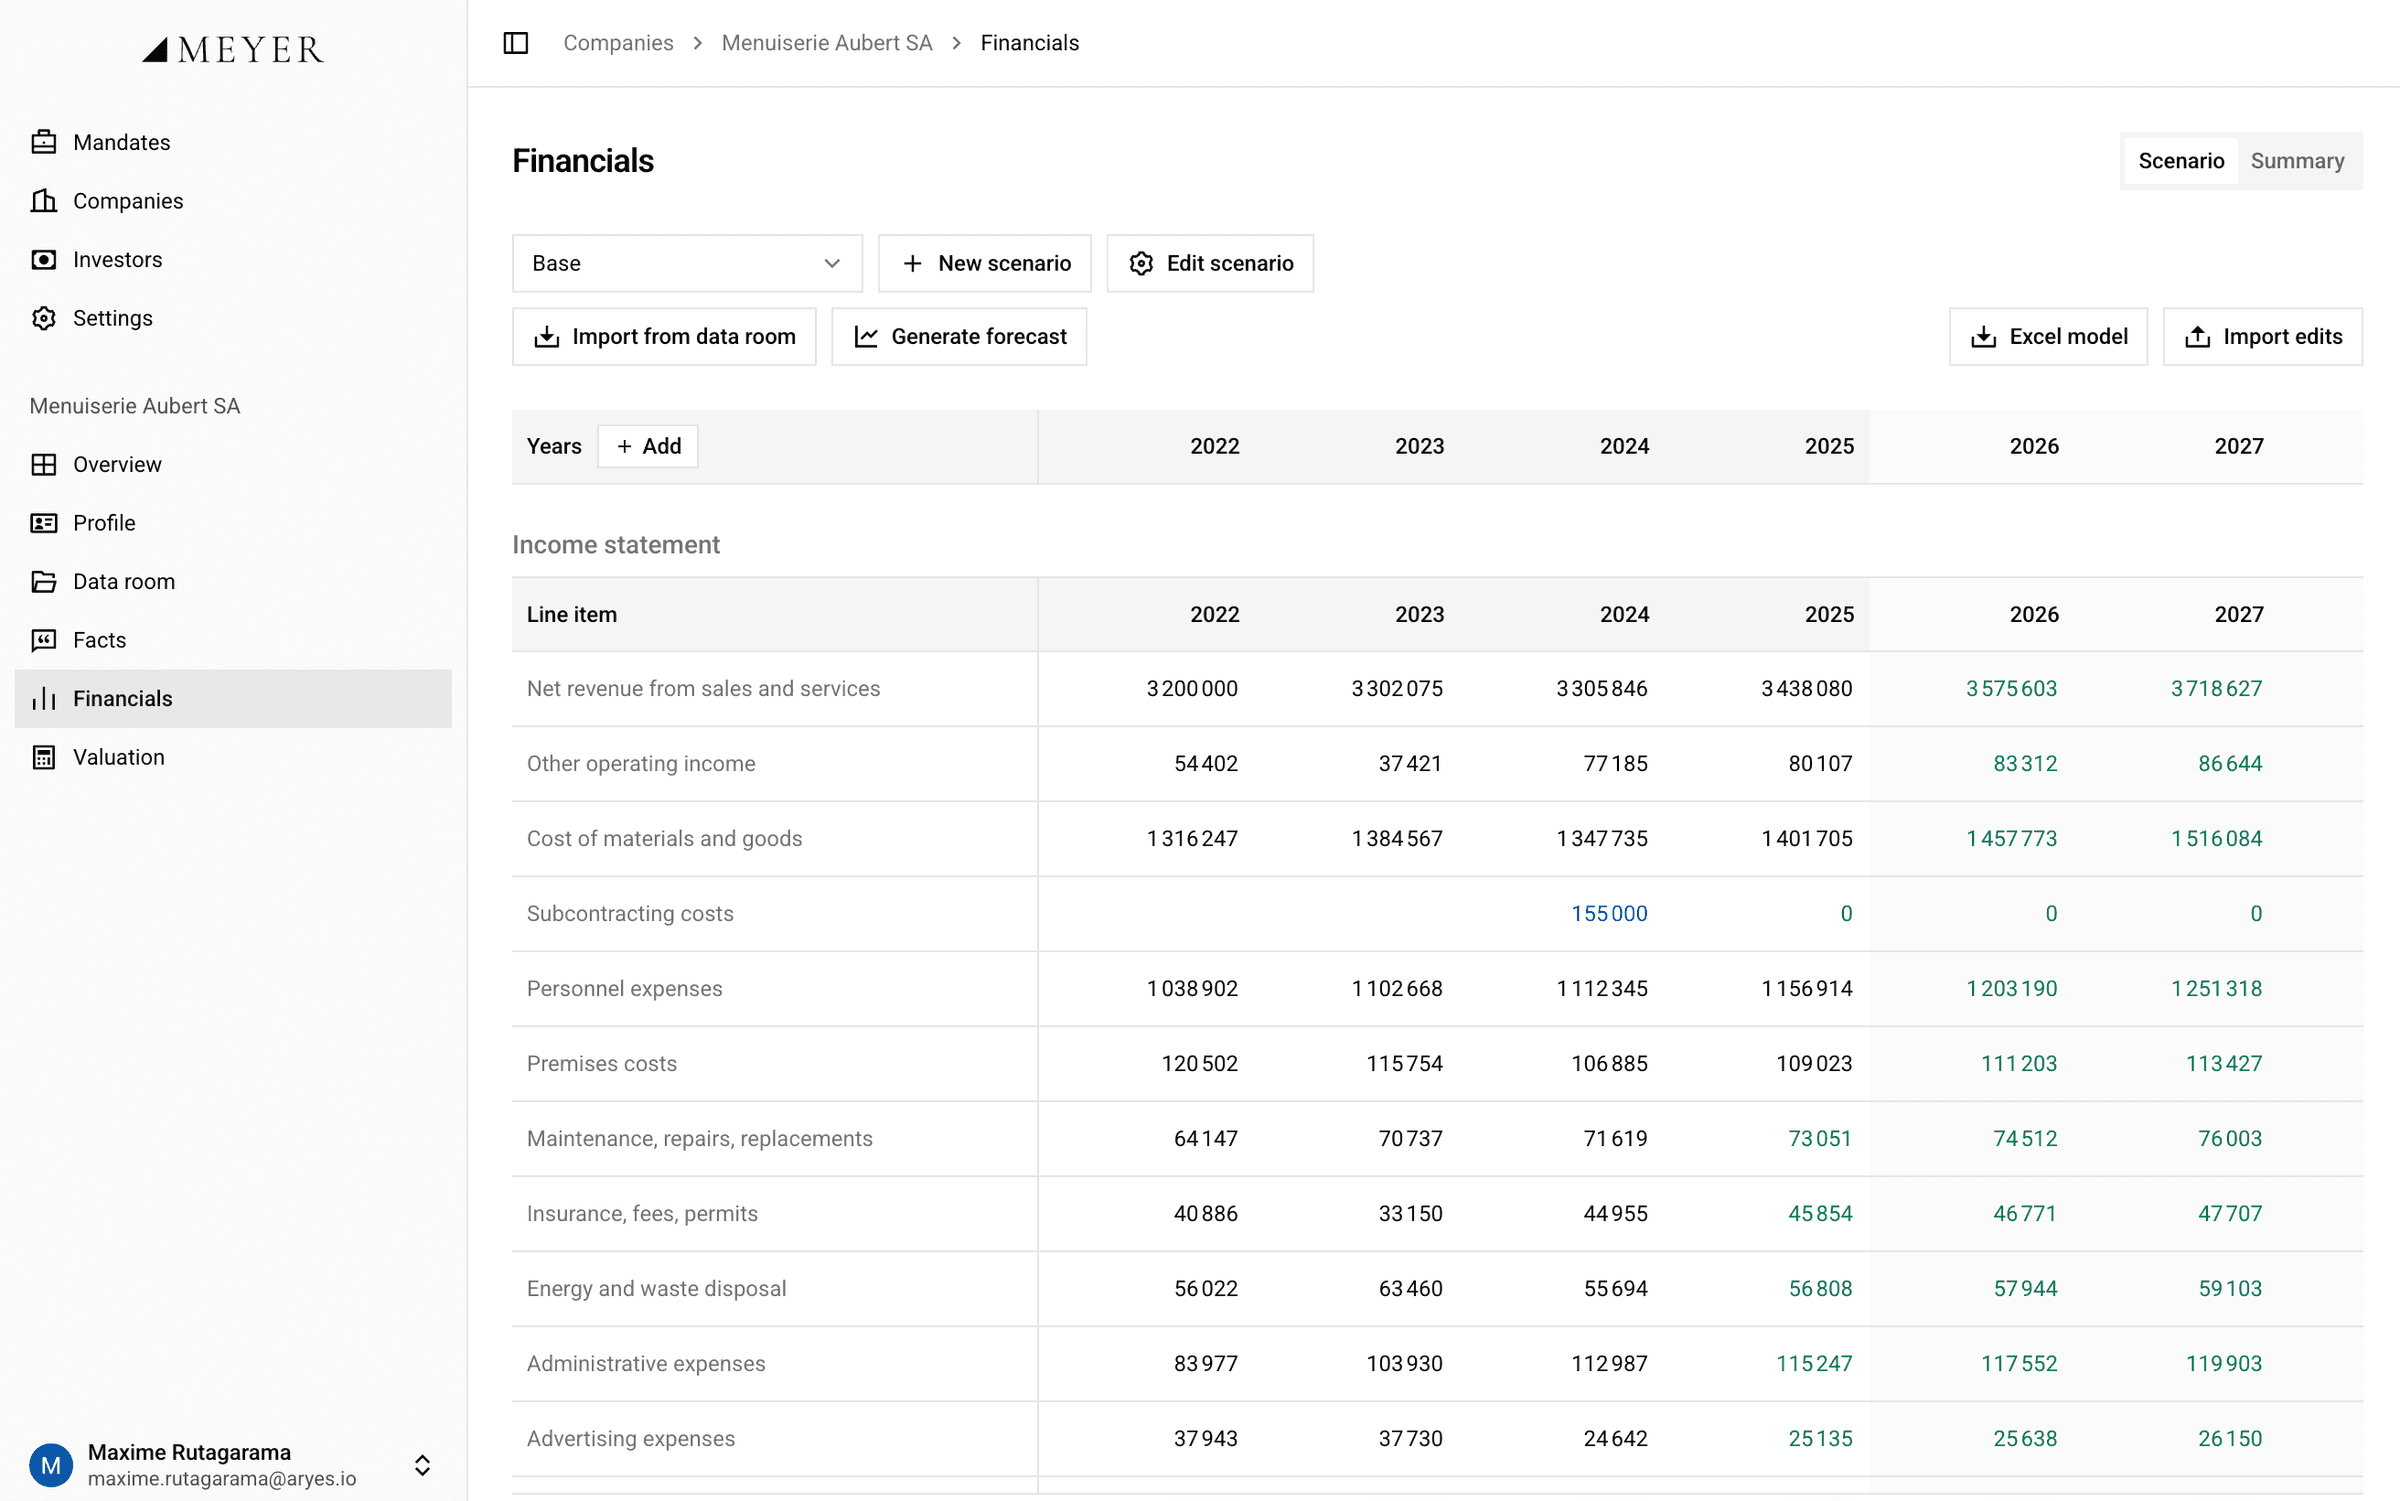
Task: Select Net revenue 2022 value 3 200 000
Action: coord(1192,689)
